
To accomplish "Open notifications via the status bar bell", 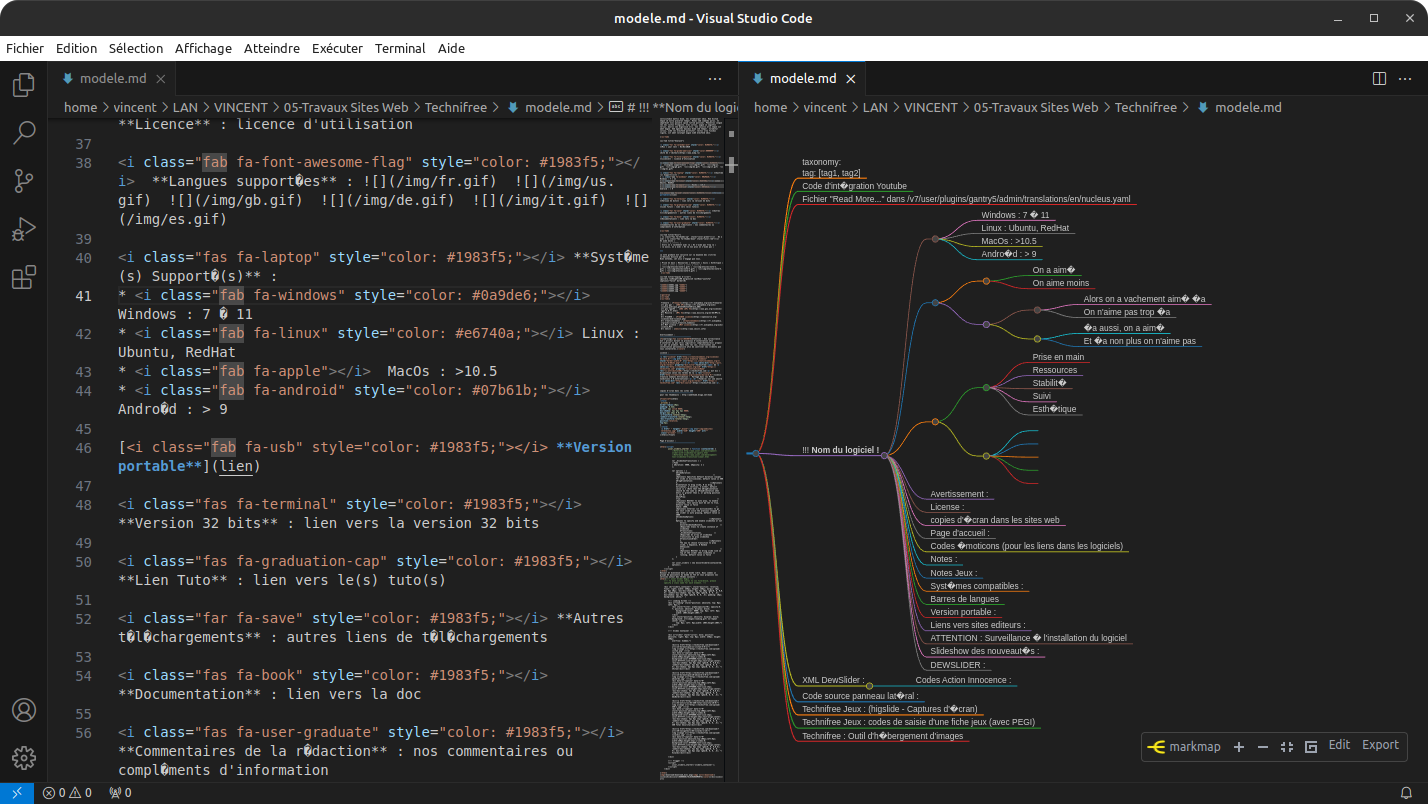I will 1406,793.
